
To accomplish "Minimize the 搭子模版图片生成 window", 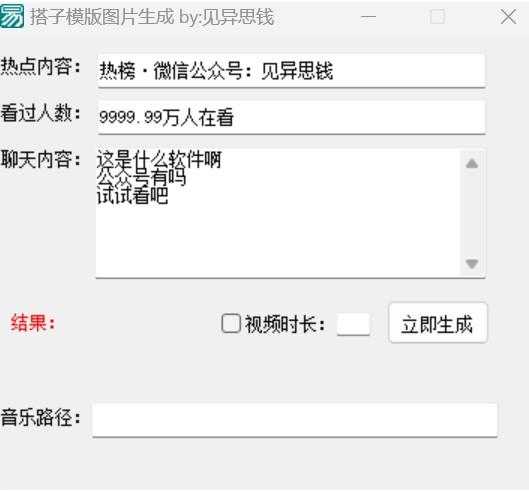I will [368, 17].
